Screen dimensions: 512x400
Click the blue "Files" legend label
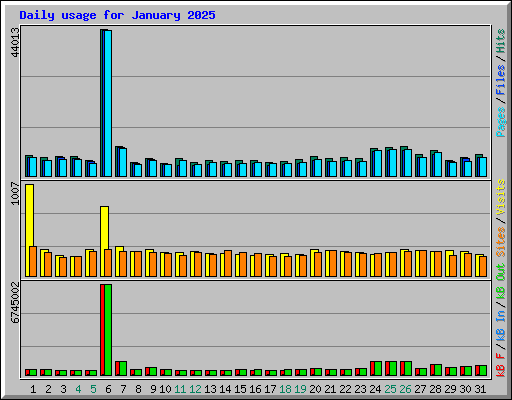(x=501, y=80)
